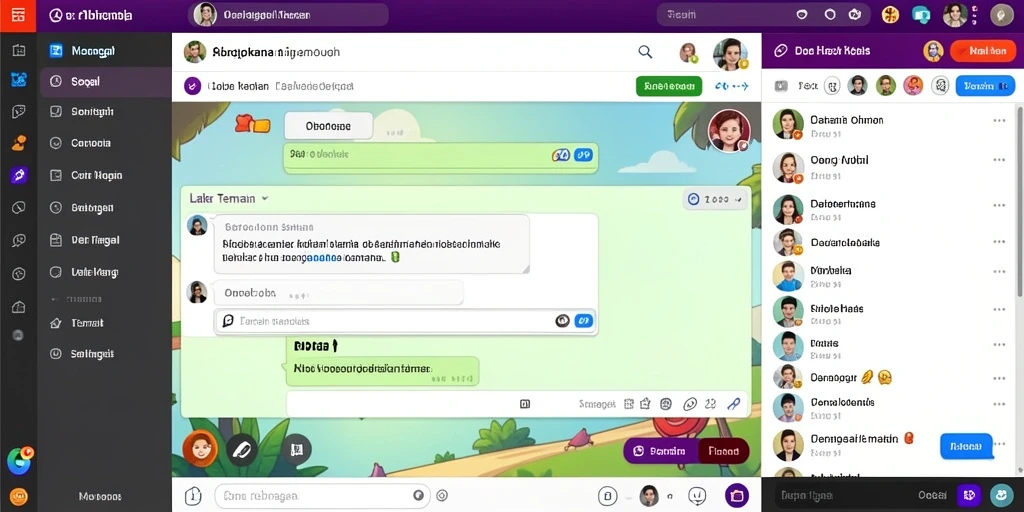The width and height of the screenshot is (1024, 512).
Task: Click the purple 'Seoniin' button above the bottom bar
Action: point(661,451)
